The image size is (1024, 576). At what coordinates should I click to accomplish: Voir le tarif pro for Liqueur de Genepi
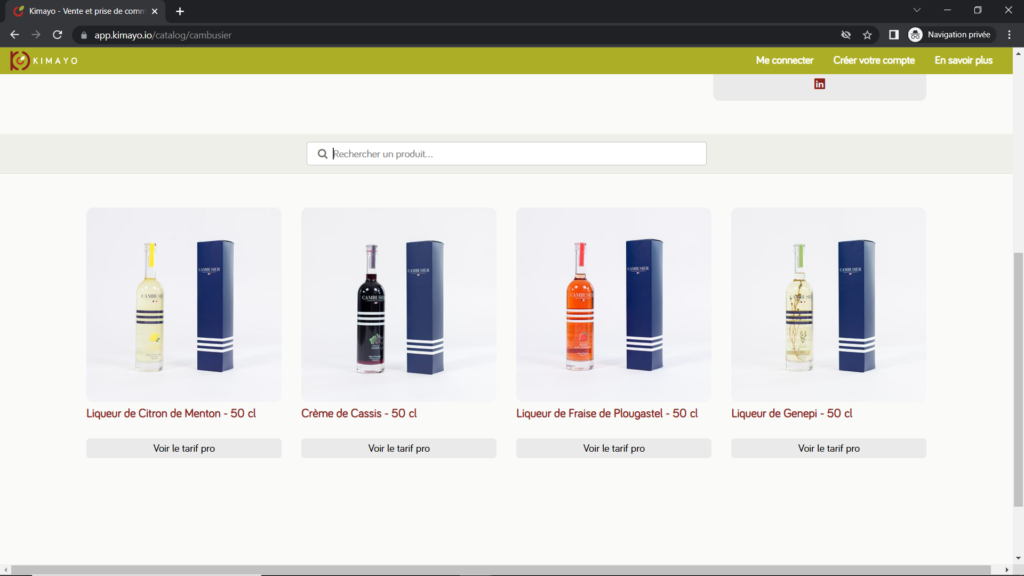pyautogui.click(x=828, y=448)
